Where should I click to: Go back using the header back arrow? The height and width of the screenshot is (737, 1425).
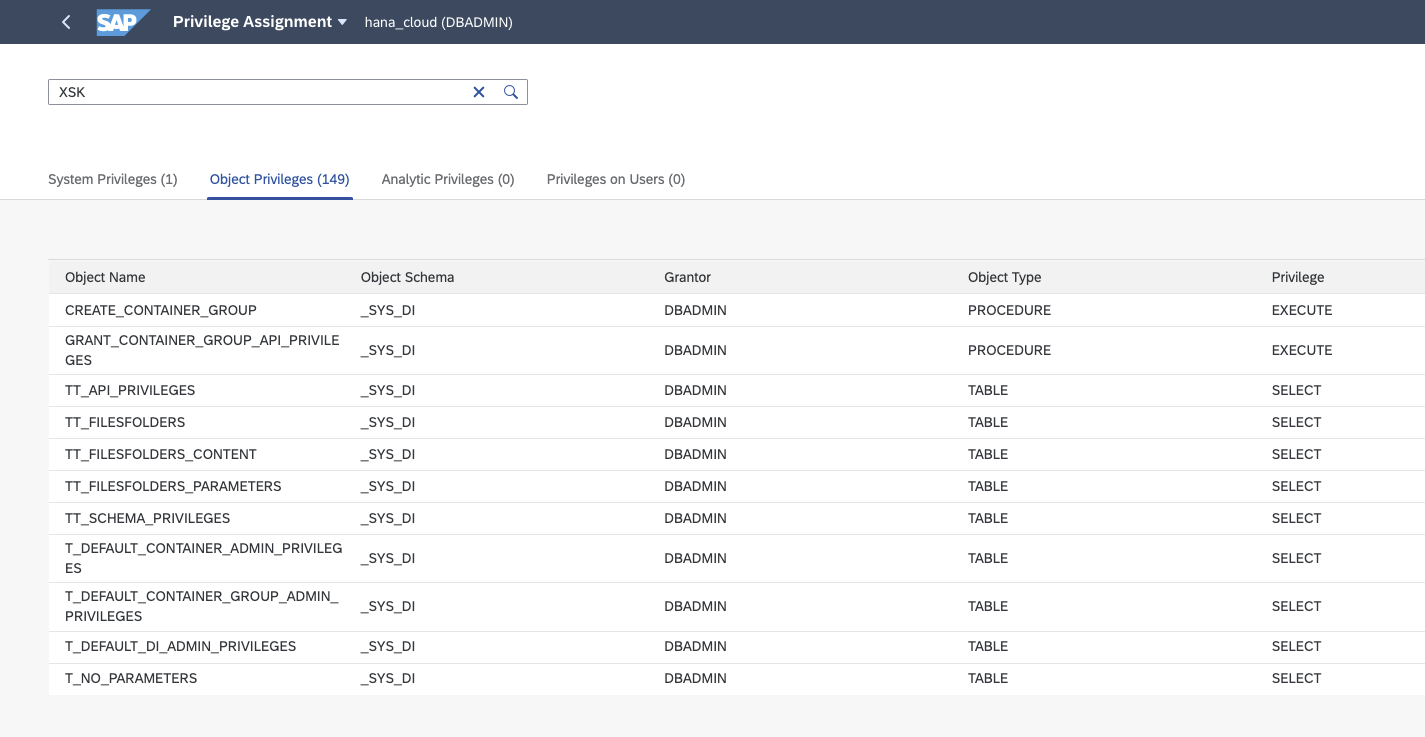[x=66, y=22]
